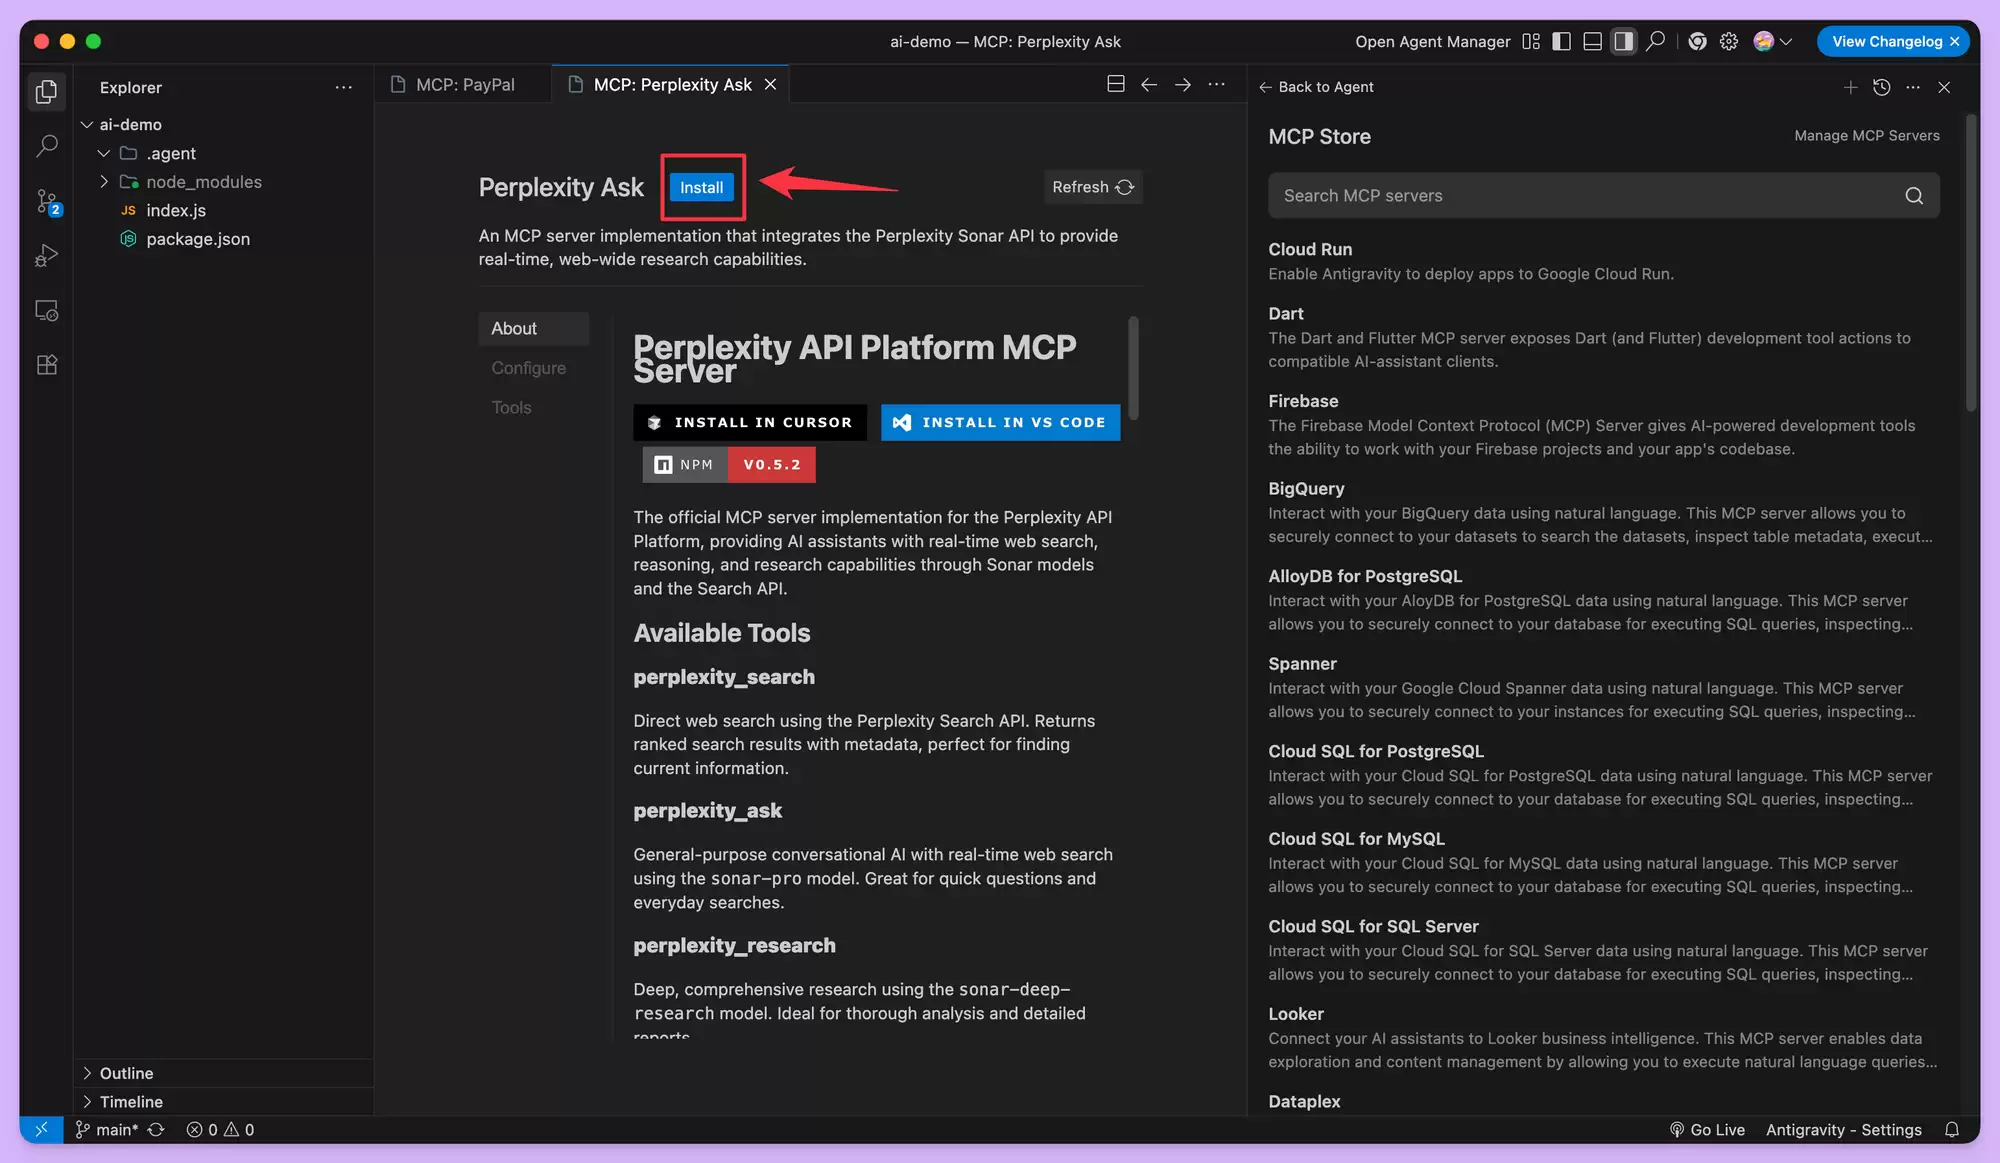Open Firebase MCP server entry
Image resolution: width=2000 pixels, height=1163 pixels.
pyautogui.click(x=1603, y=424)
